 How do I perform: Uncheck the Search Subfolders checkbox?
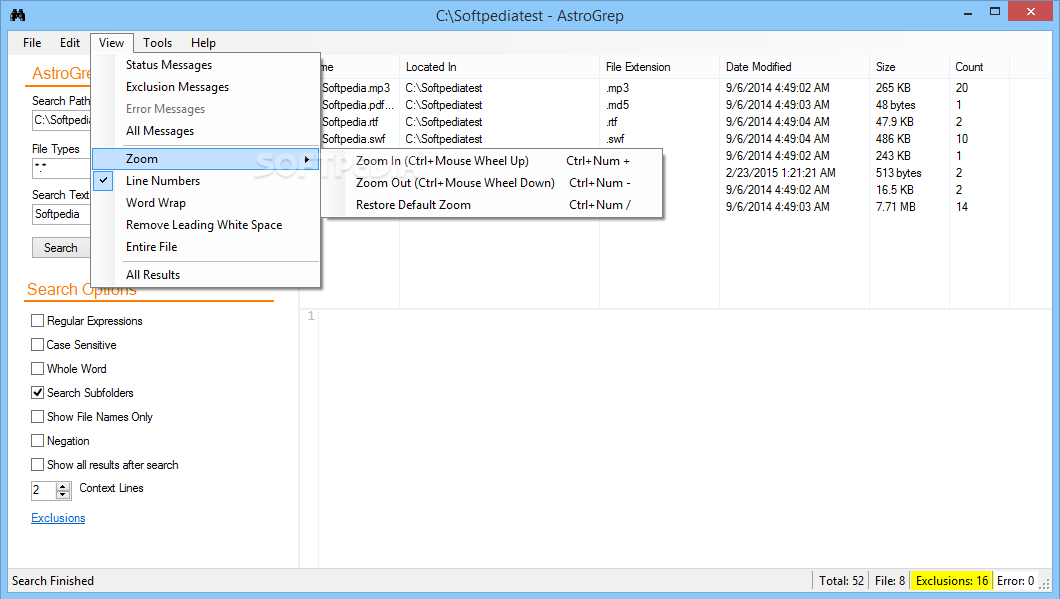coord(38,393)
